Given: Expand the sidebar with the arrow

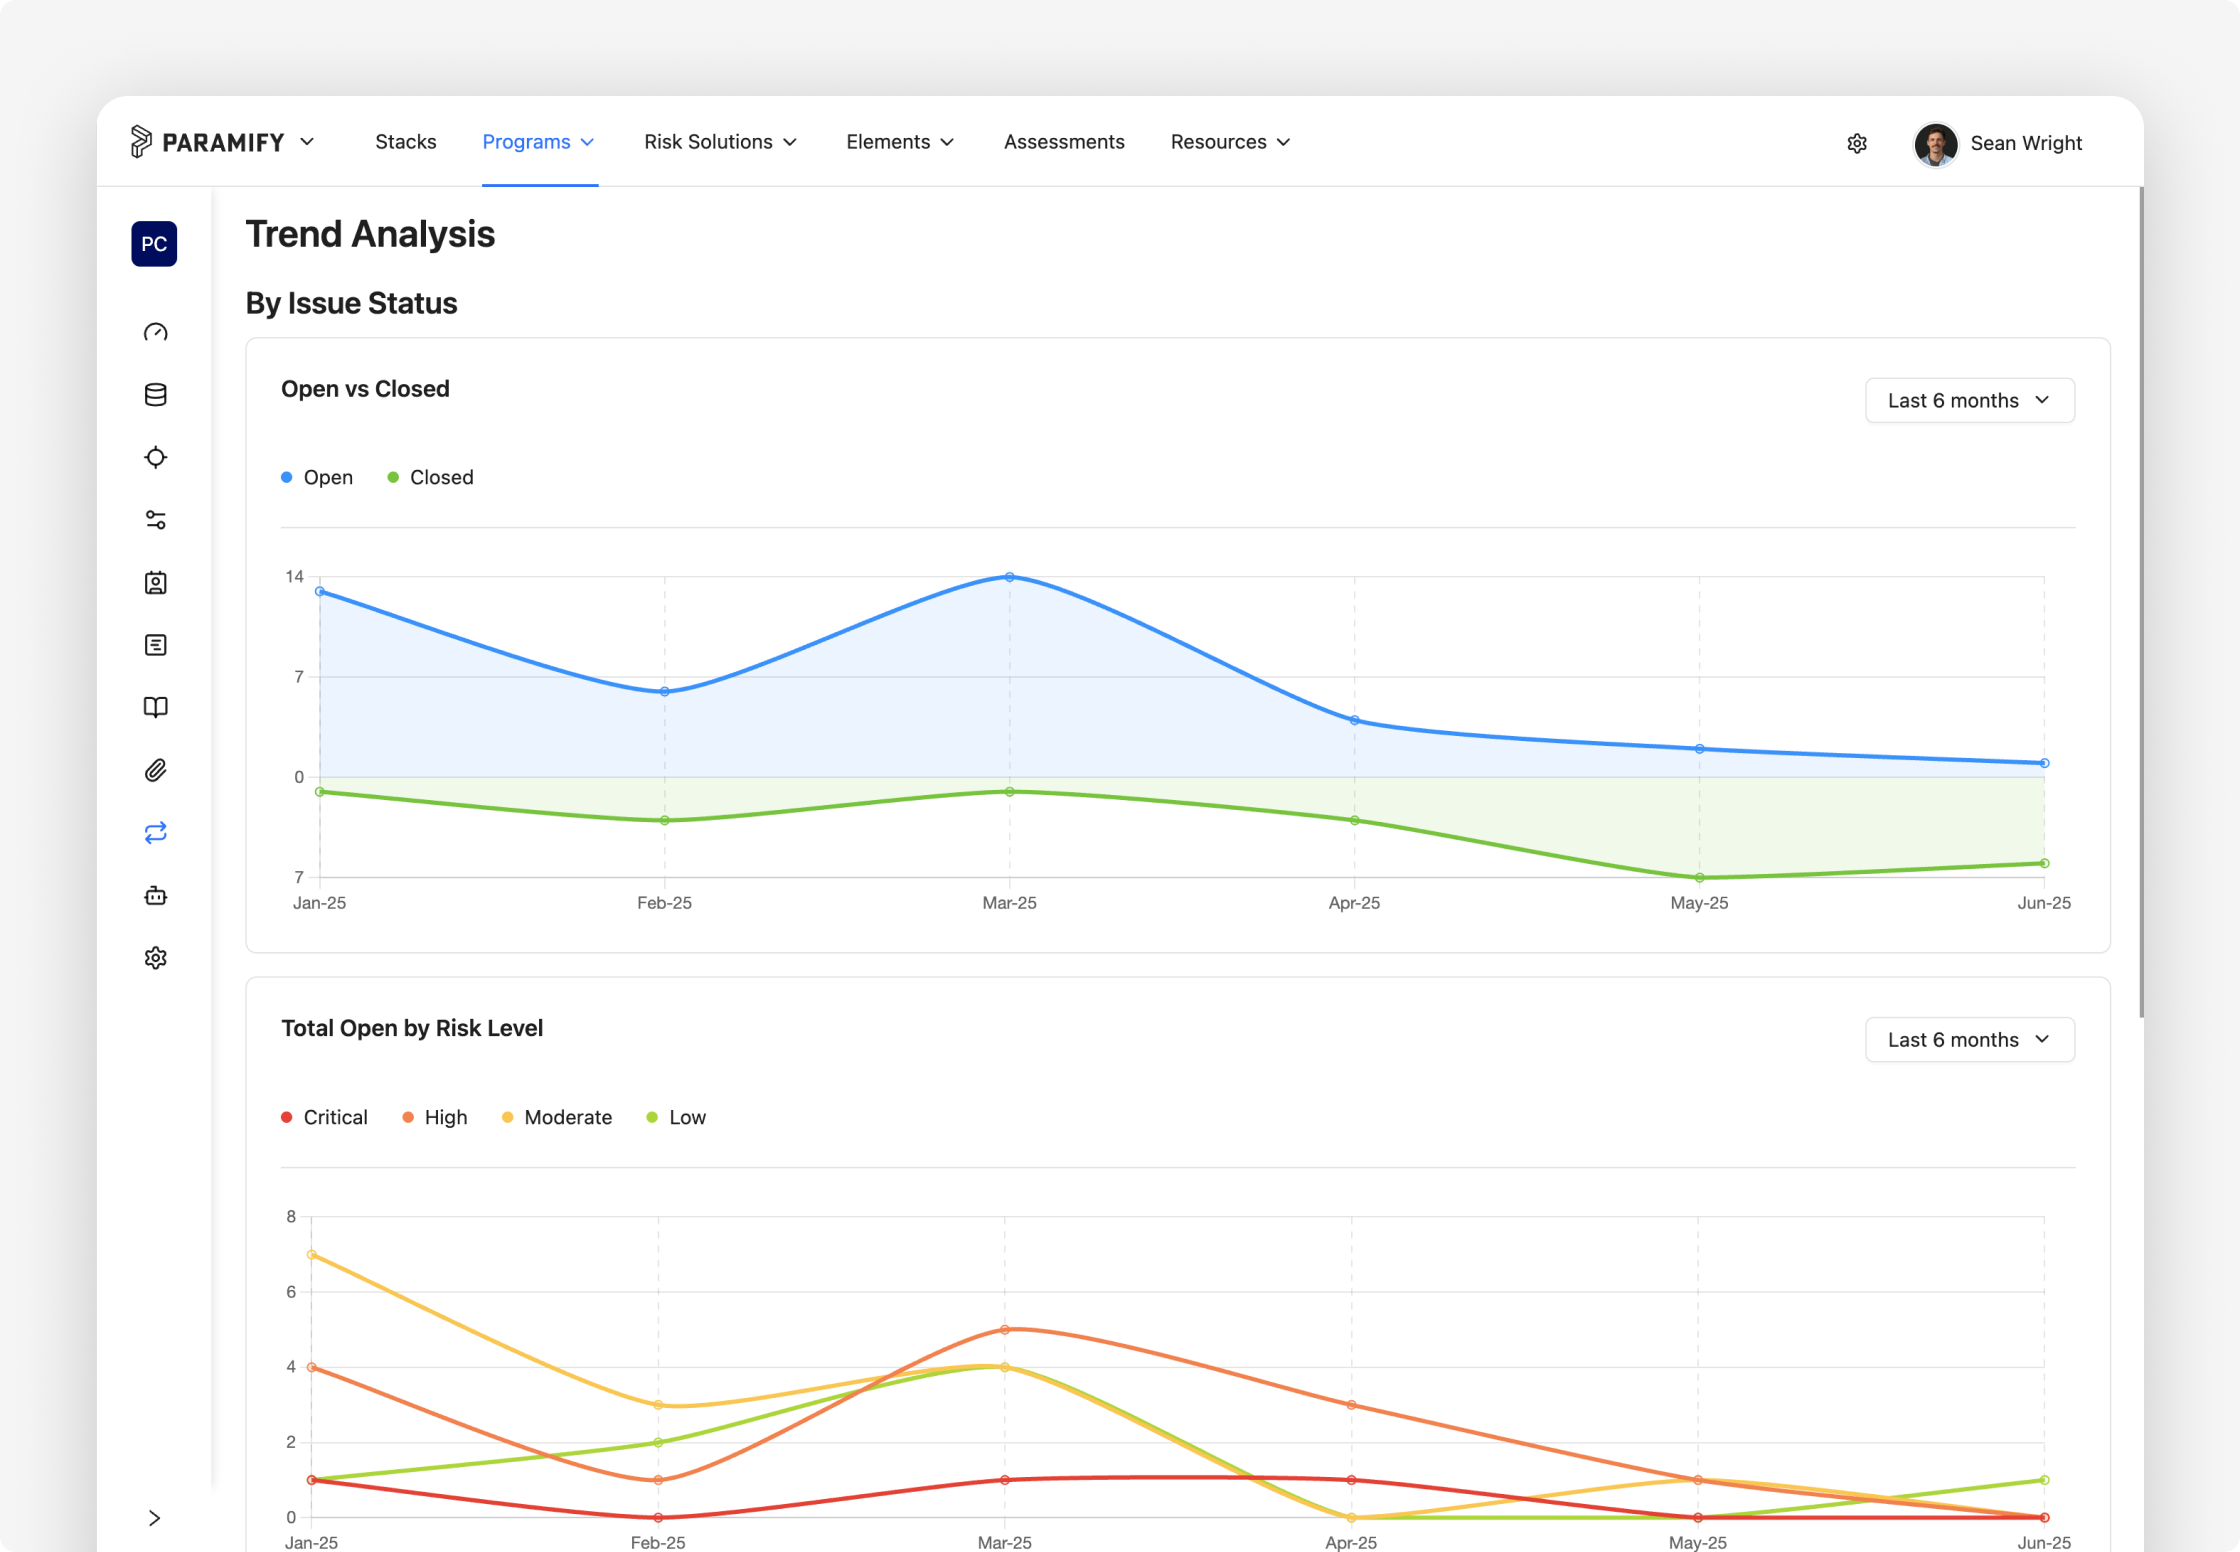Looking at the screenshot, I should pyautogui.click(x=154, y=1518).
